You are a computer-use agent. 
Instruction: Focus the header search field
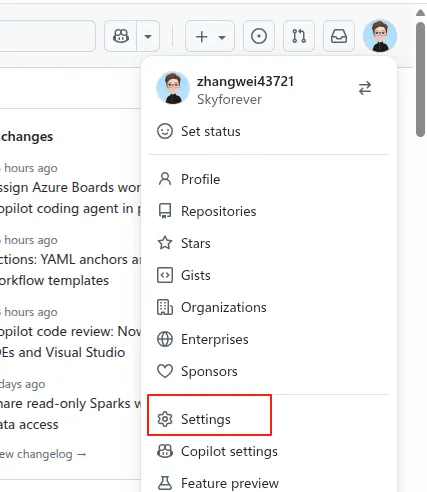[x=48, y=36]
